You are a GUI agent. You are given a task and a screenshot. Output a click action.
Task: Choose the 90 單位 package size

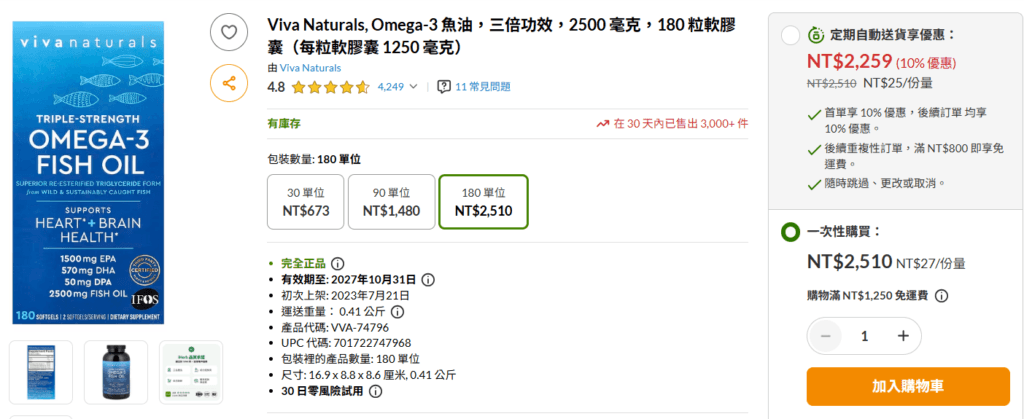coord(392,202)
